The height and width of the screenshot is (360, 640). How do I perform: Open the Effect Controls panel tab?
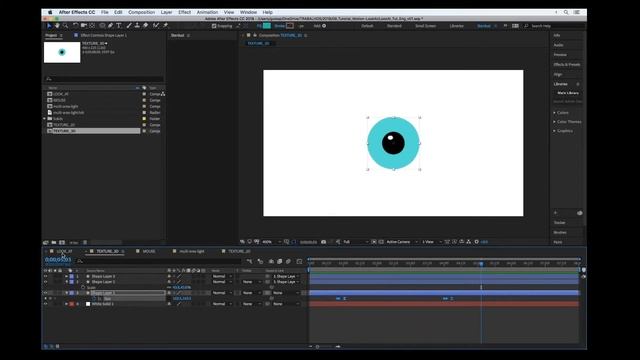104,36
